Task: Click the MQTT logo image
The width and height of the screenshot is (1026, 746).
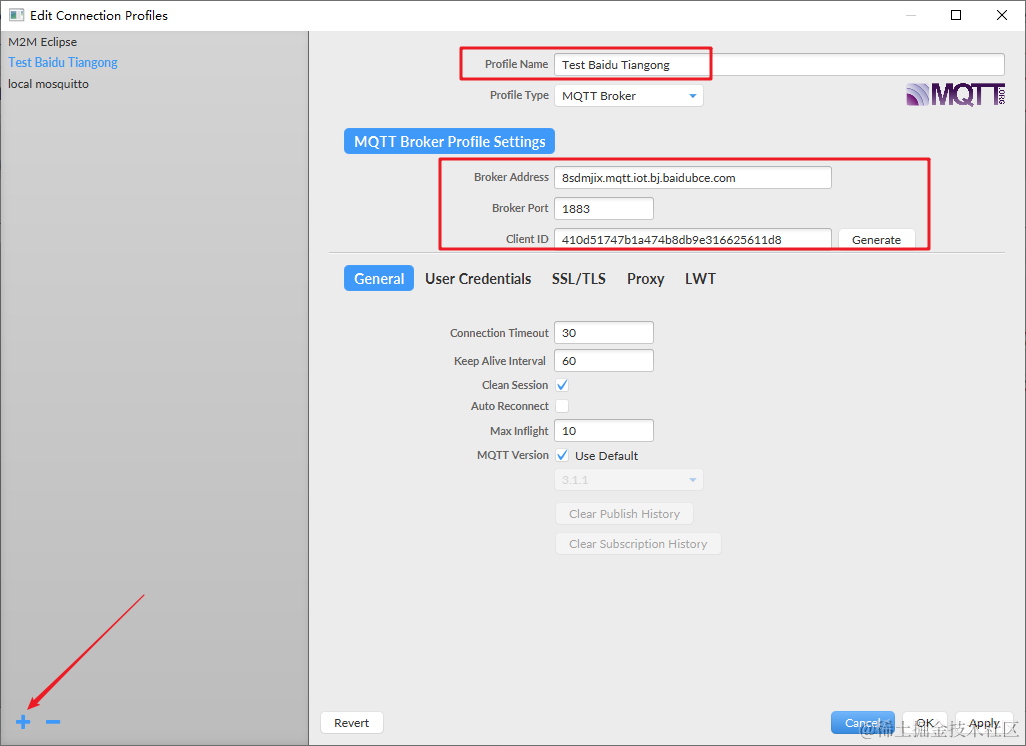Action: click(955, 94)
